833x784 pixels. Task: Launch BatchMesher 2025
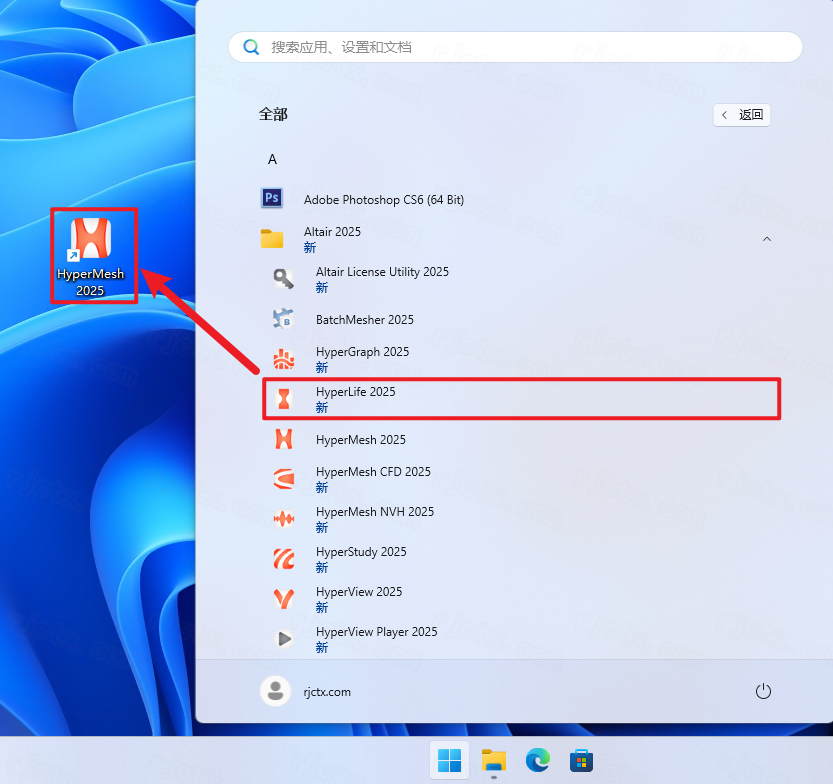(364, 320)
